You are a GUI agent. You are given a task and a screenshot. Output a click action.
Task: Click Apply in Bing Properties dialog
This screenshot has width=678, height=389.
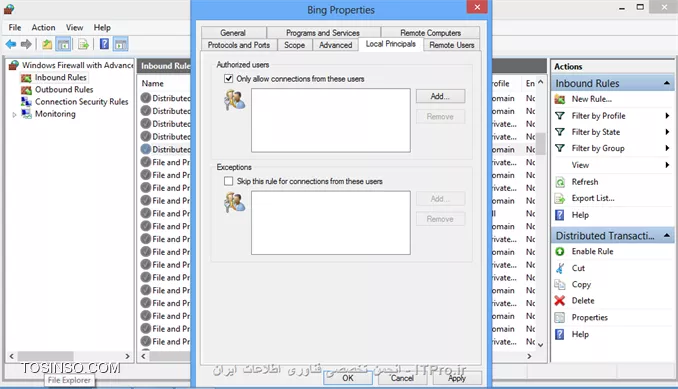[x=457, y=378]
